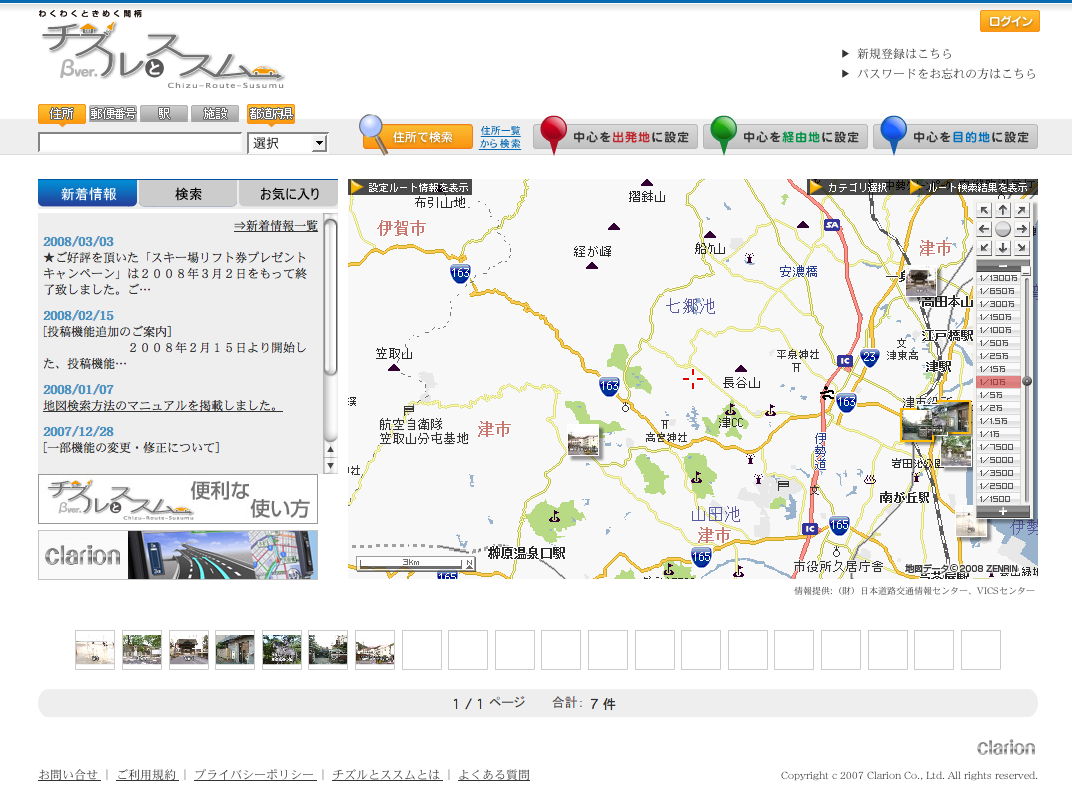Select the 1/1万 map scale
The height and width of the screenshot is (793, 1072).
click(998, 434)
